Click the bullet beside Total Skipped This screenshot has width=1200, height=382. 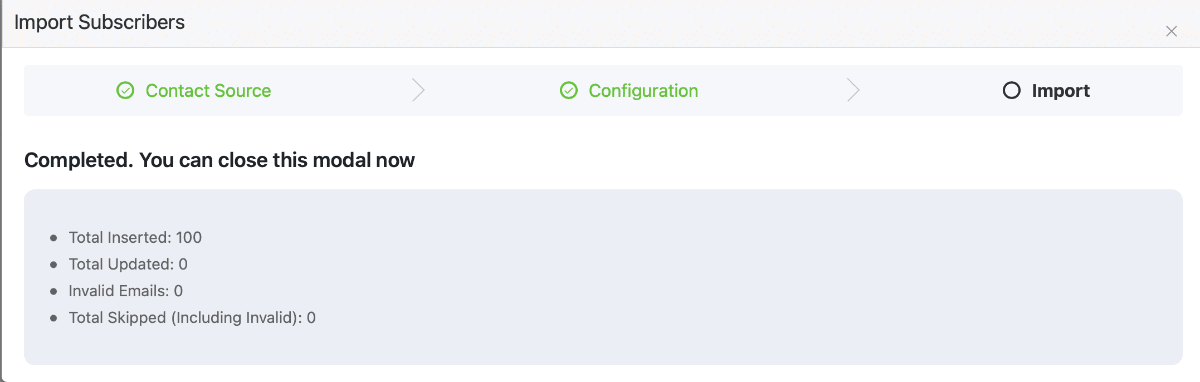[53, 318]
